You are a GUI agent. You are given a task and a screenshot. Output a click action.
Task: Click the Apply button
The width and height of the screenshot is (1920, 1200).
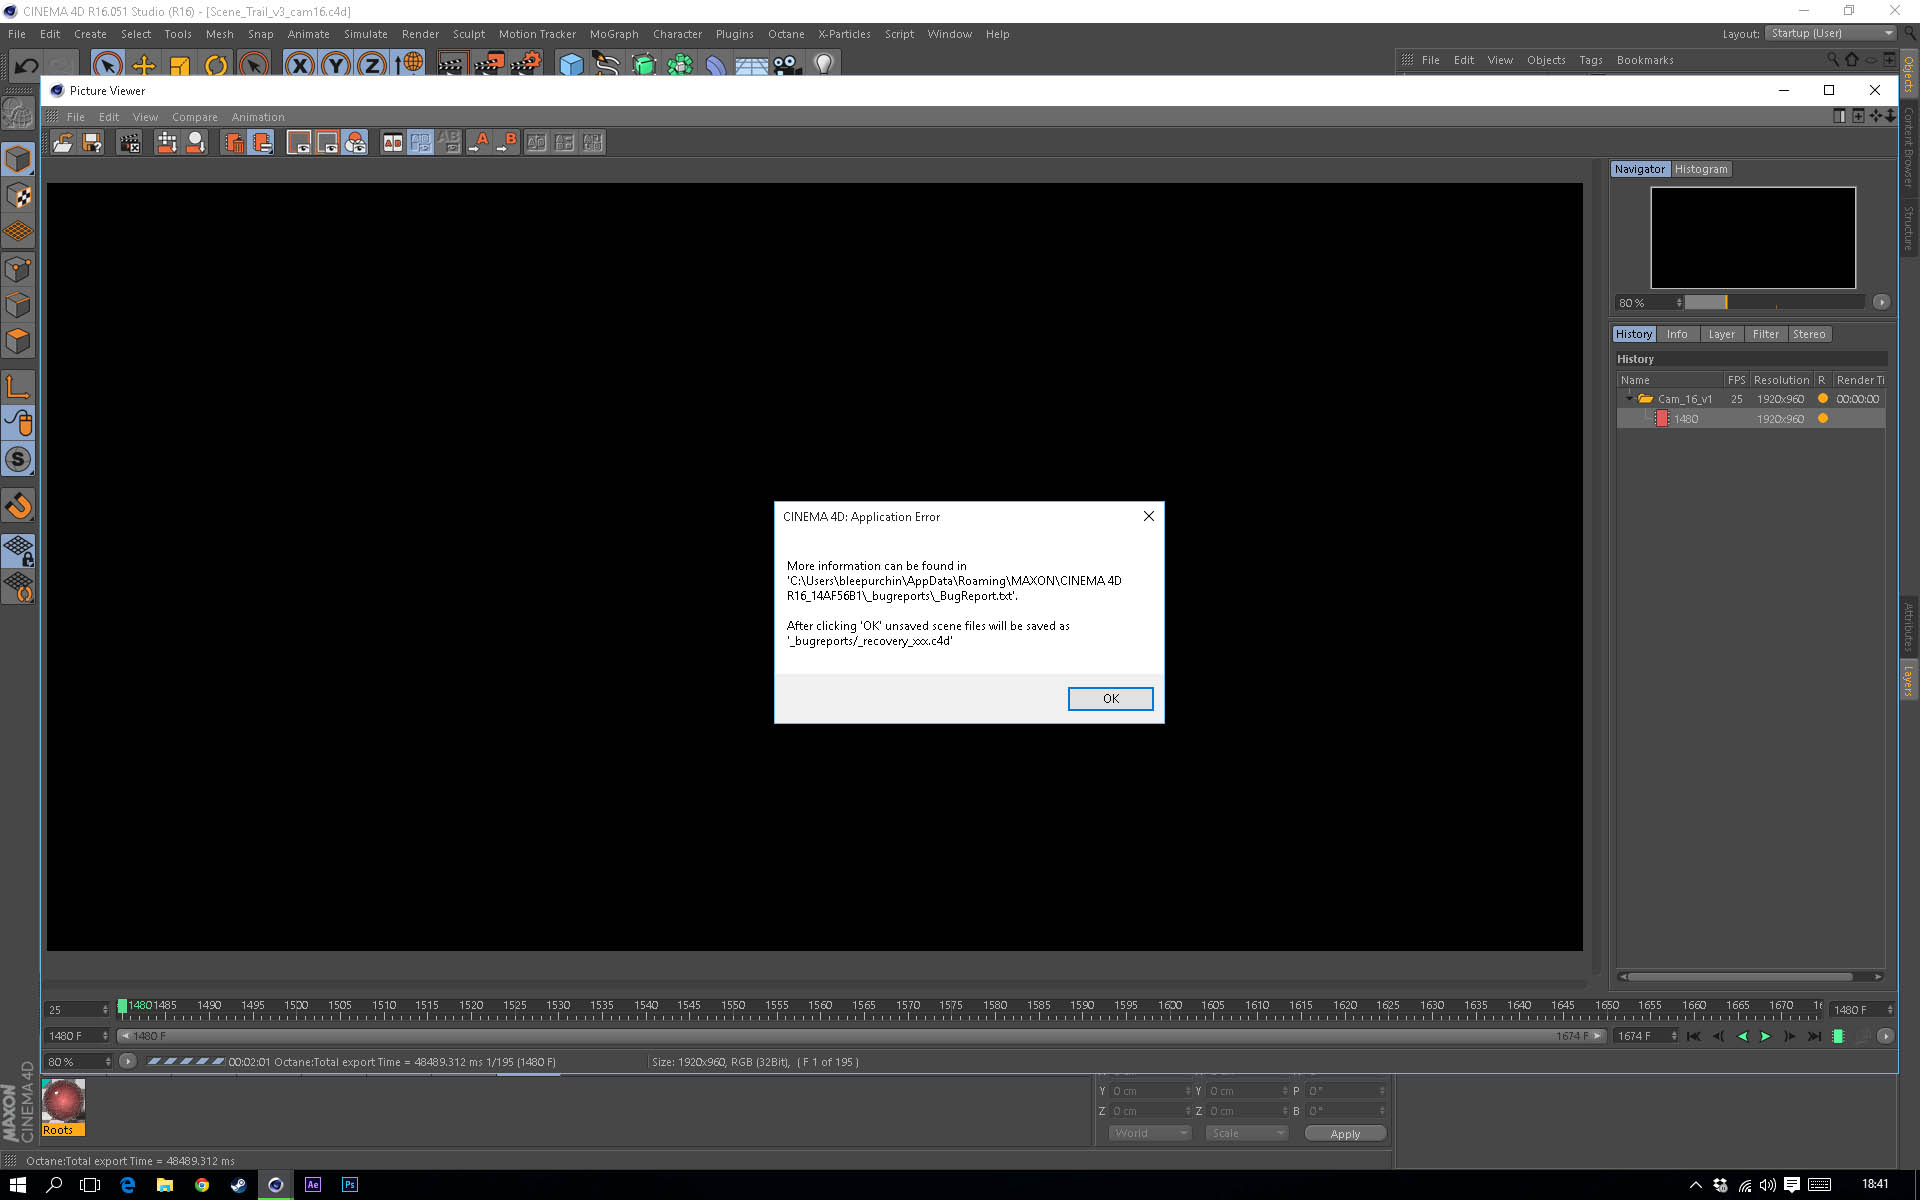click(1345, 1133)
